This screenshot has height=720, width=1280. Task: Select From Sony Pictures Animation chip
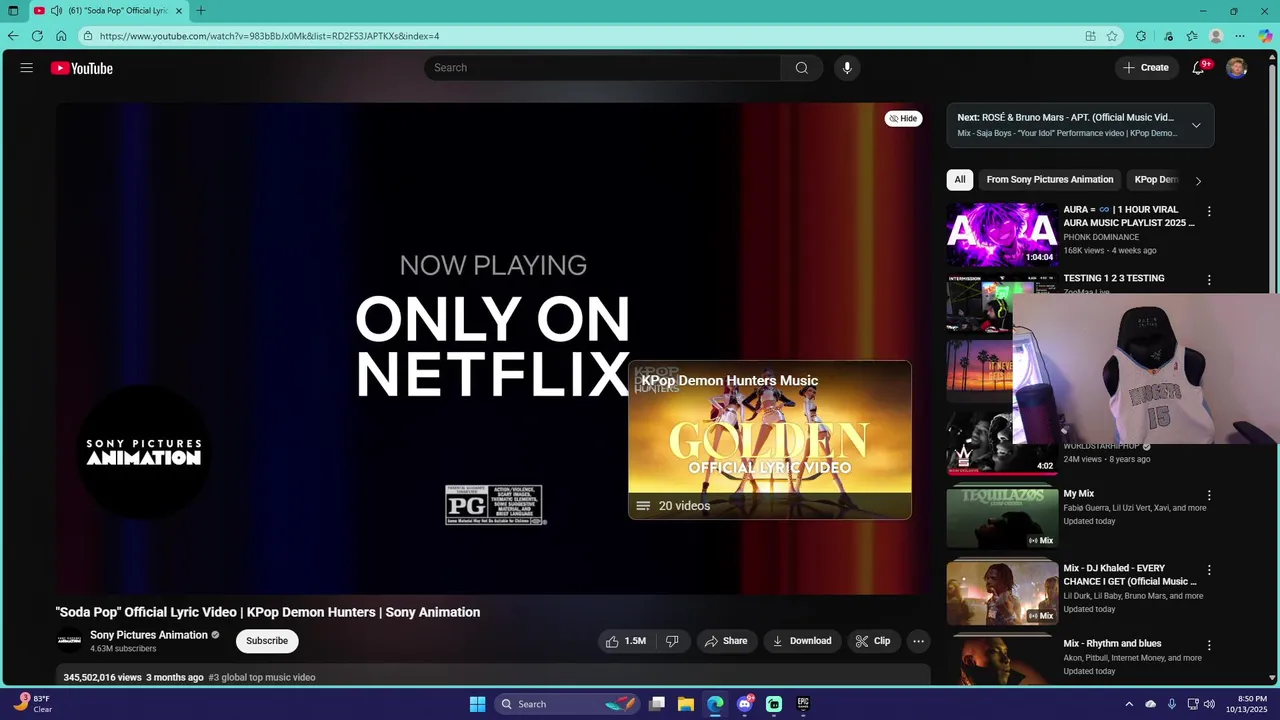coord(1050,180)
